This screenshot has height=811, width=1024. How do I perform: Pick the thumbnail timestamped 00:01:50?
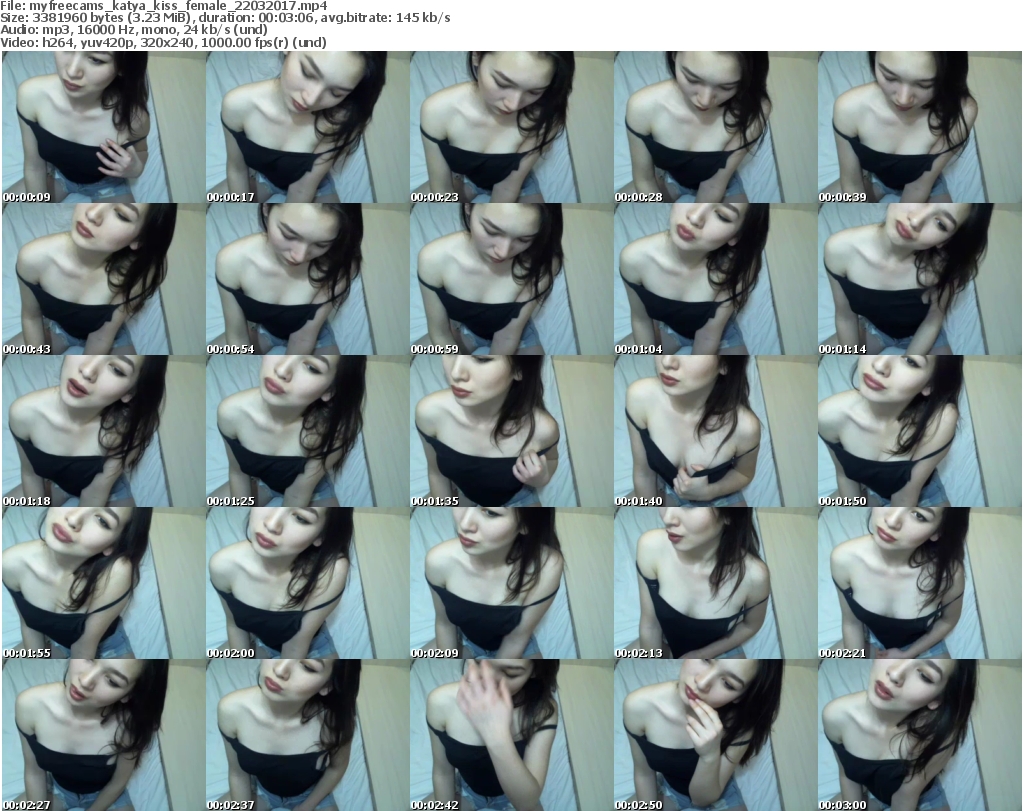920,431
